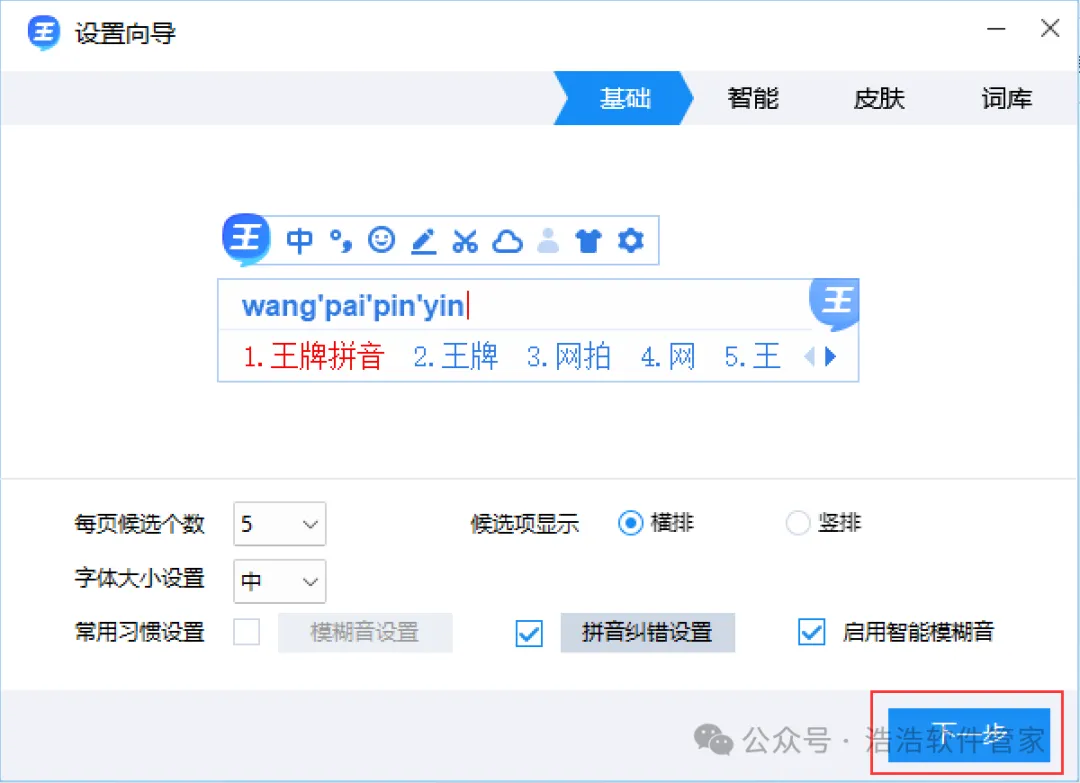The height and width of the screenshot is (783, 1080).
Task: Switch to the 词库 tab
Action: [x=1006, y=98]
